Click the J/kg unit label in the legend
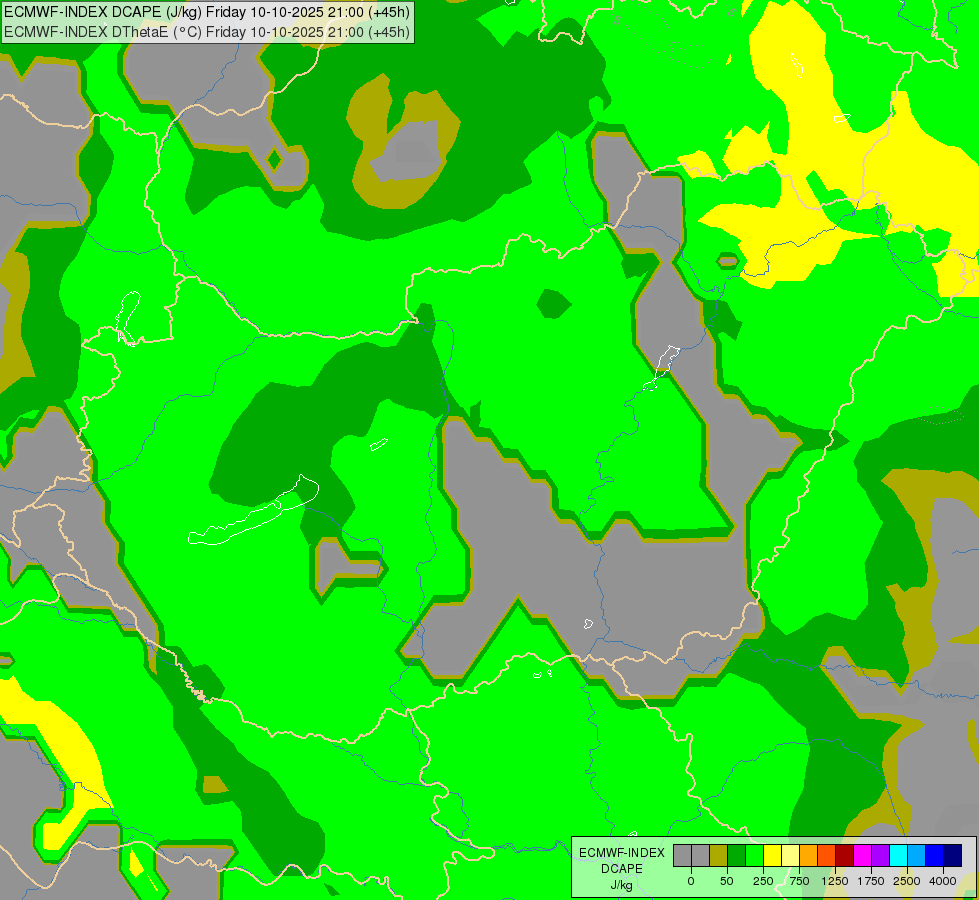The width and height of the screenshot is (979, 900). pyautogui.click(x=622, y=885)
